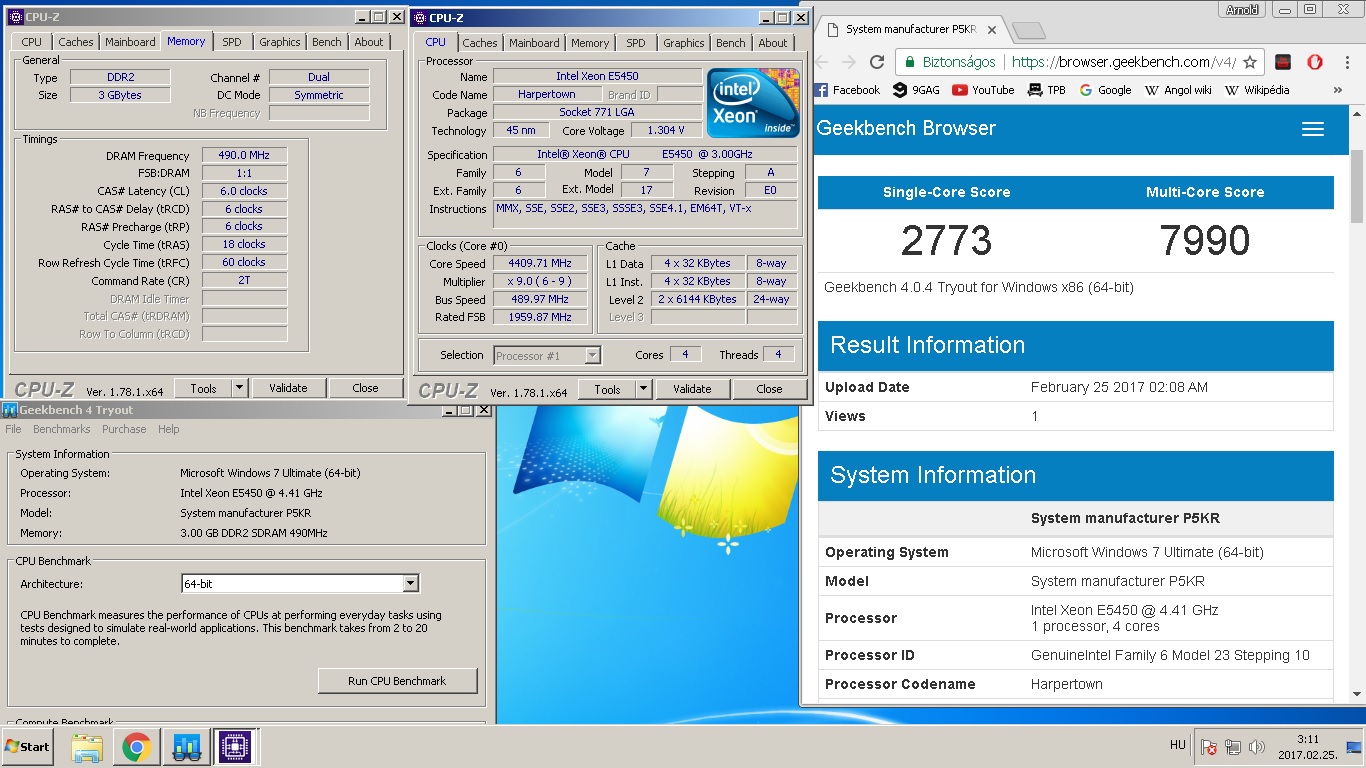This screenshot has height=768, width=1366.
Task: Click the network tray icon
Action: click(x=1233, y=747)
